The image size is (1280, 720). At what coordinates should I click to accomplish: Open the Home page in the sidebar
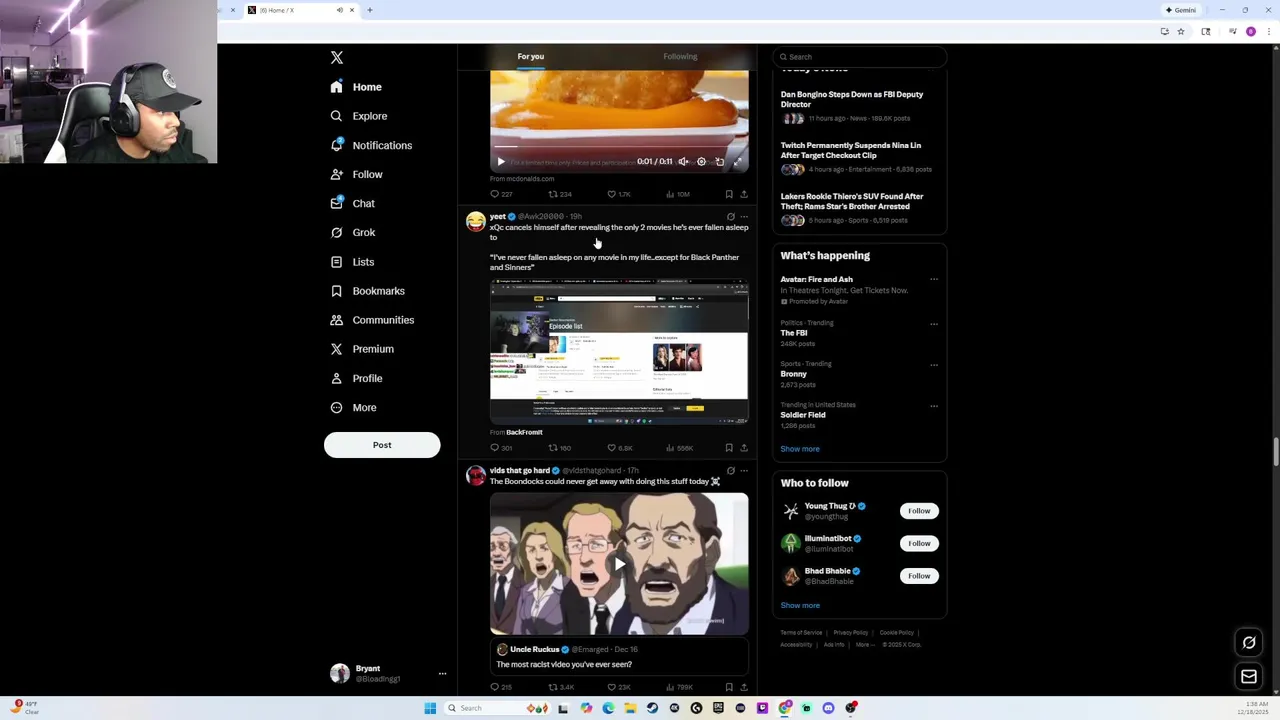(x=356, y=87)
